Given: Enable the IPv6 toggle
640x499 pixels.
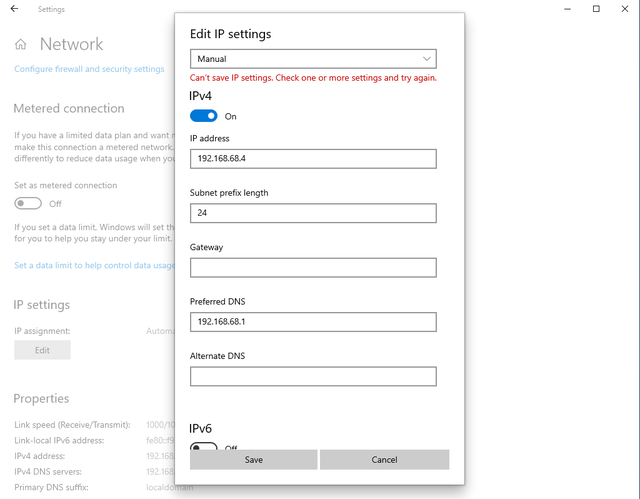Looking at the screenshot, I should 203,448.
